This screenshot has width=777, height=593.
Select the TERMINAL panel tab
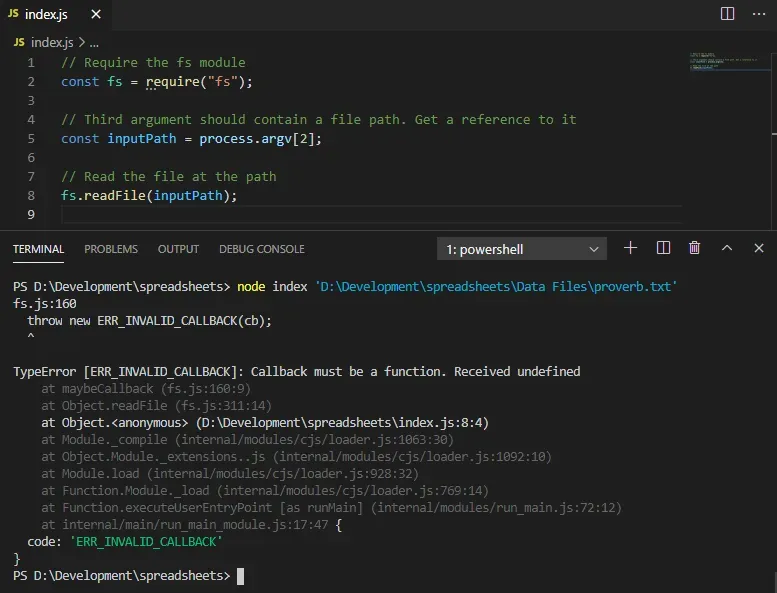coord(39,249)
